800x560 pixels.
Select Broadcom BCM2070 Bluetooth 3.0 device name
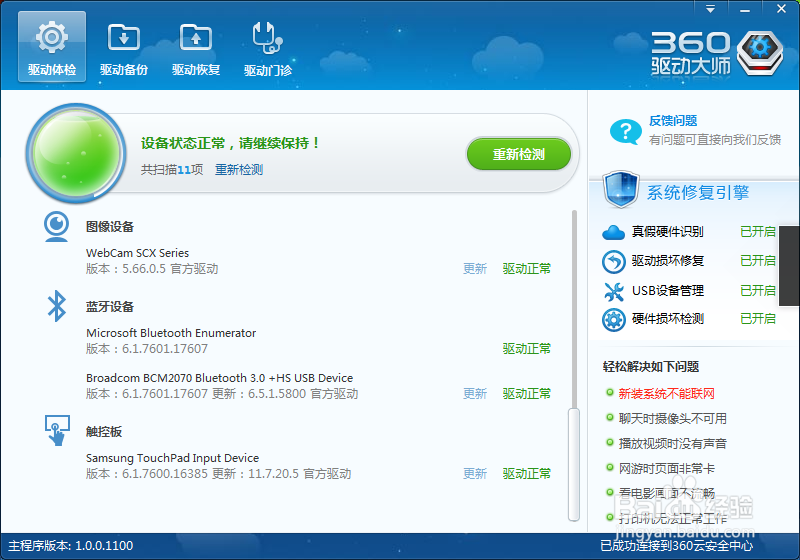coord(219,378)
